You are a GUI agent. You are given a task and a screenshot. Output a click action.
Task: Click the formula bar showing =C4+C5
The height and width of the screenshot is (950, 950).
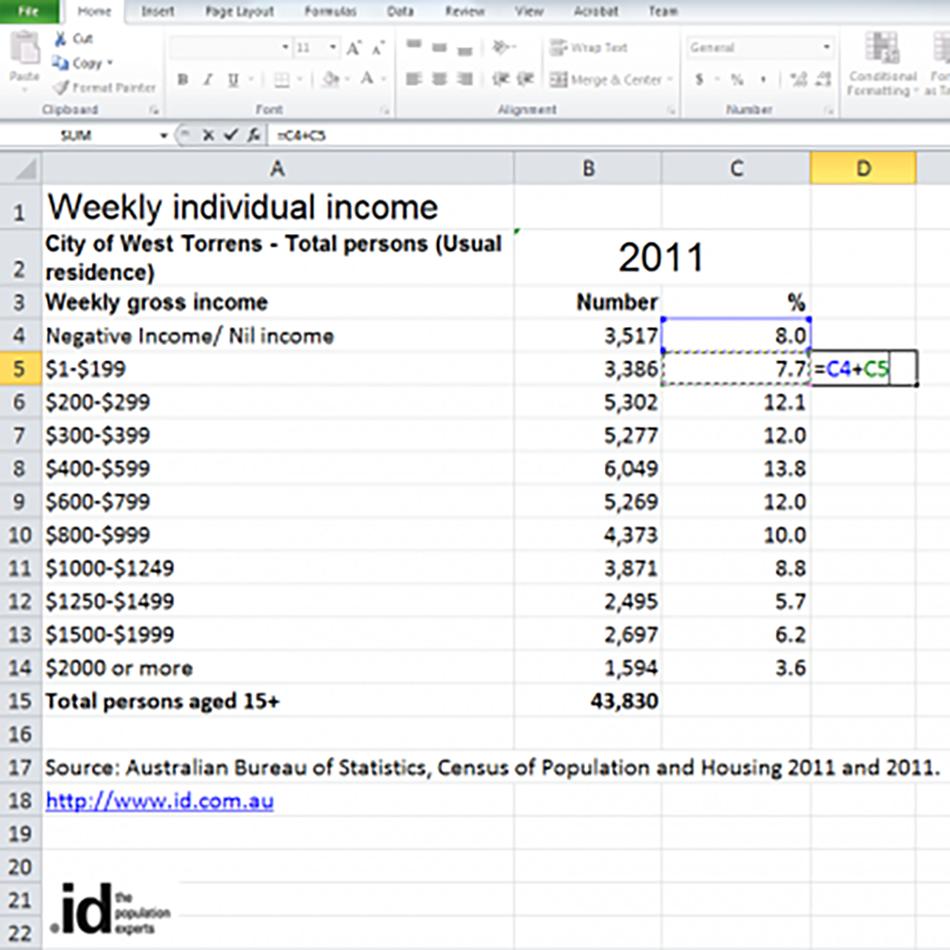[x=609, y=135]
